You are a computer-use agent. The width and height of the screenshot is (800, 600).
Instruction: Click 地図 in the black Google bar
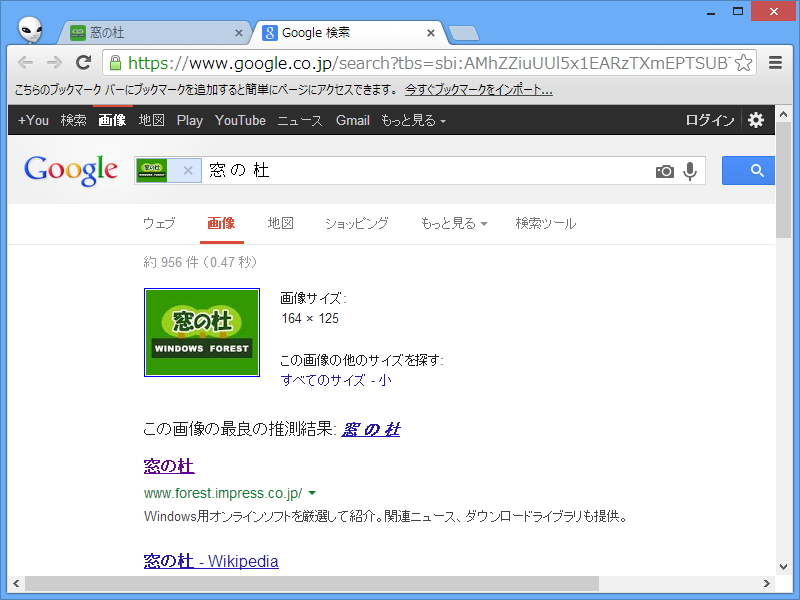coord(152,120)
